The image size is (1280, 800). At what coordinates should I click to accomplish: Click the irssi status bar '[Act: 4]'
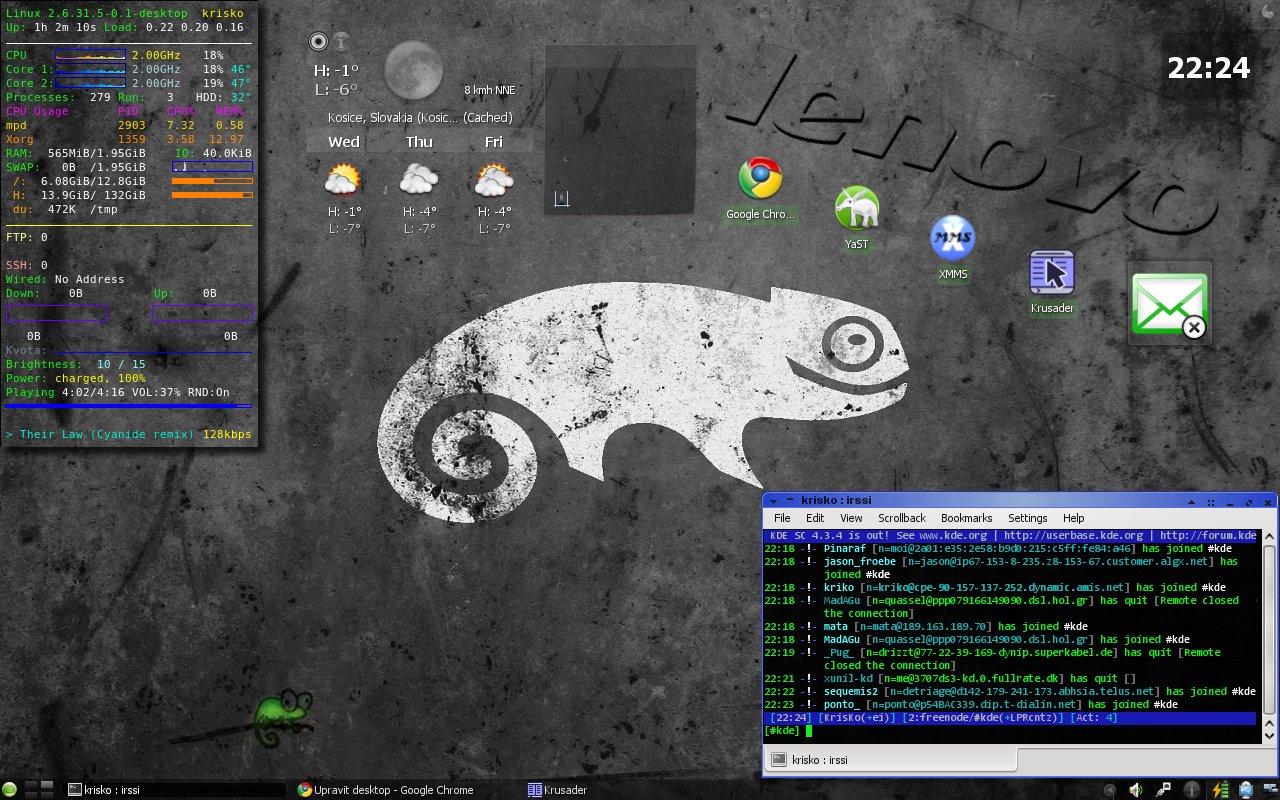coord(1093,717)
